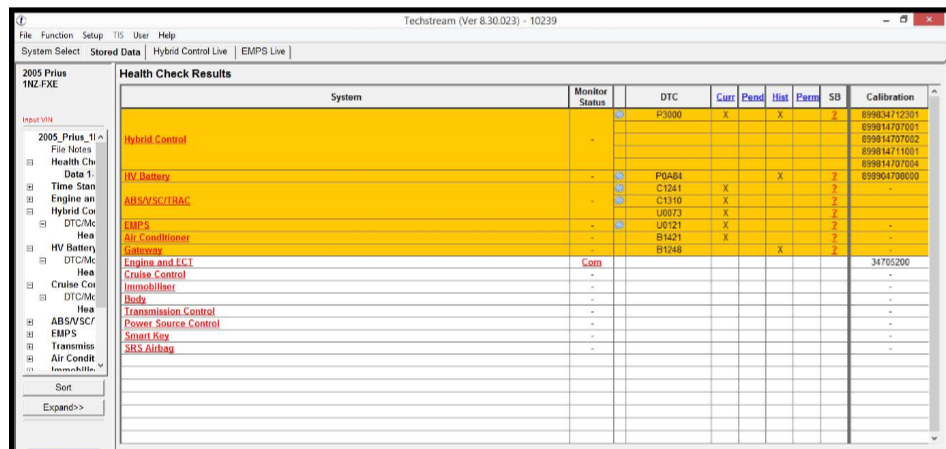Click the Com monitor status link
The image size is (946, 449).
pyautogui.click(x=591, y=263)
